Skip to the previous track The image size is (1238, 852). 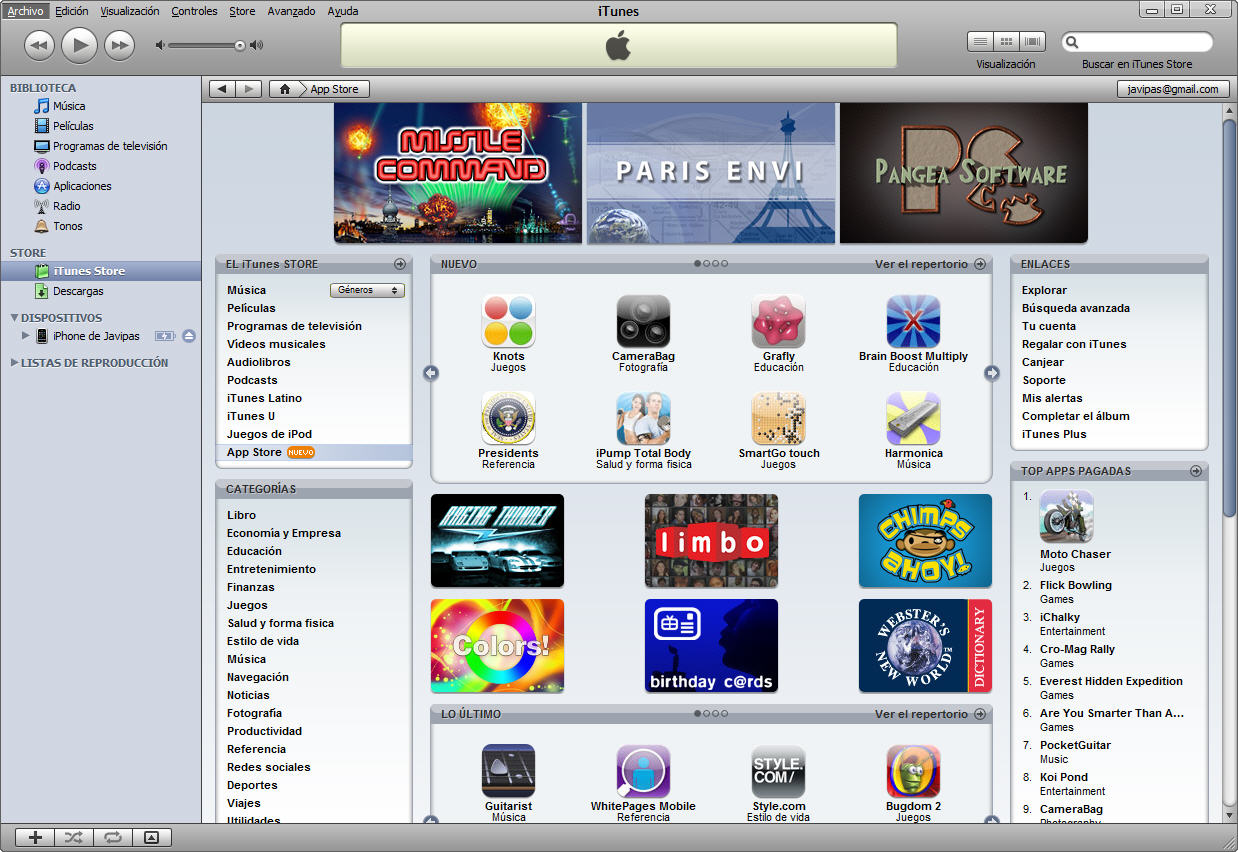click(39, 44)
